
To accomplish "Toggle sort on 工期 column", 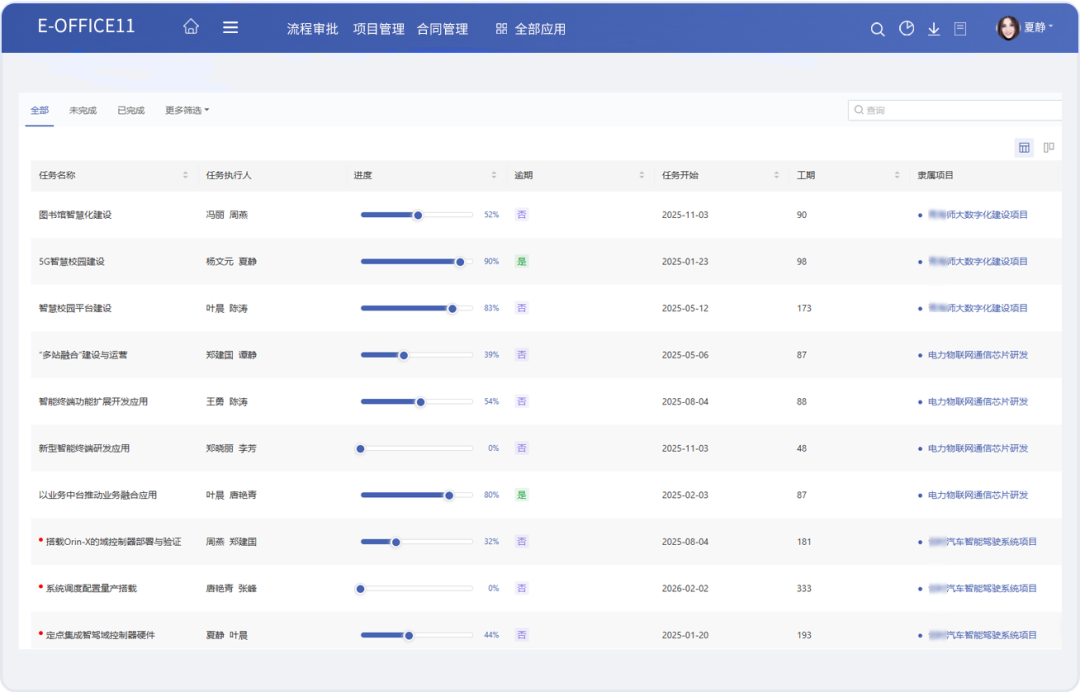I will [897, 175].
